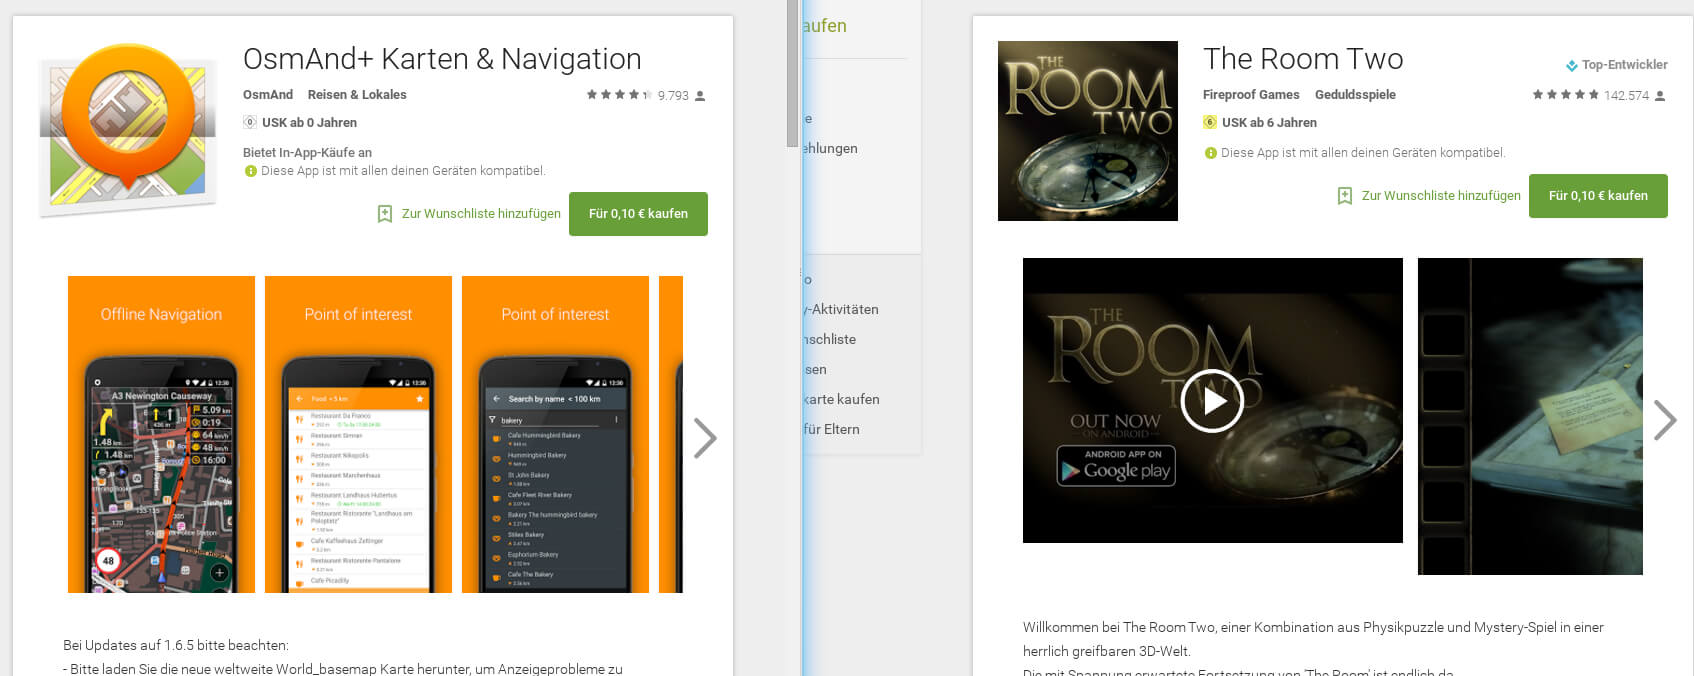The image size is (1694, 676).
Task: Click 'Bei Updates auf 1.6.5 bitte beachten:' text
Action: click(176, 645)
